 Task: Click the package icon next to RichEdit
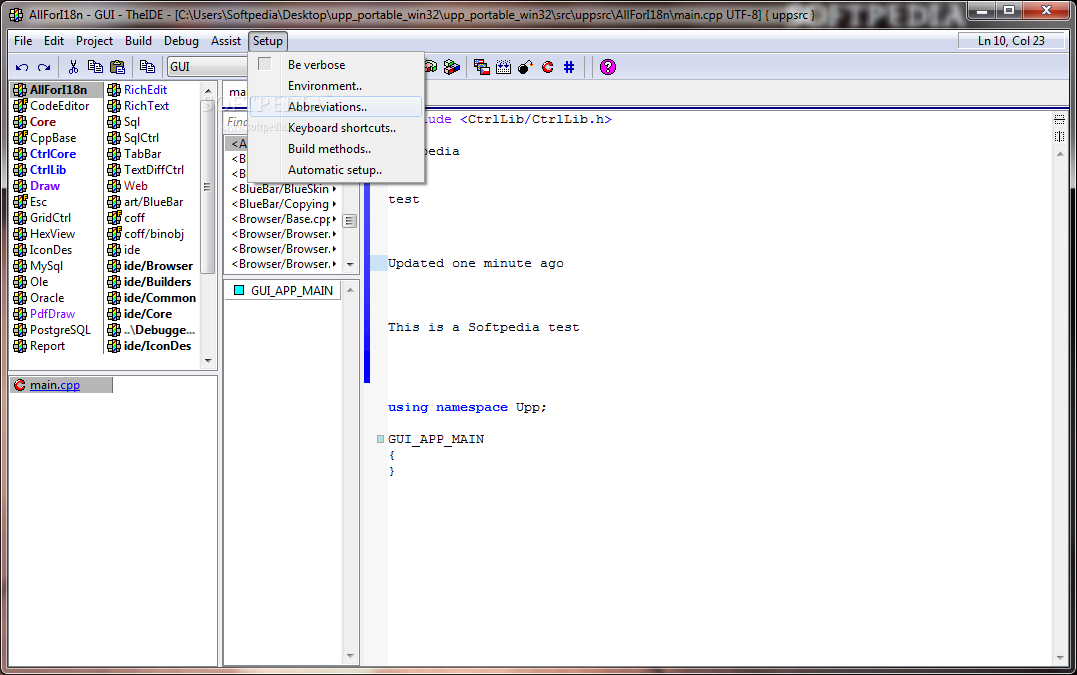click(114, 90)
